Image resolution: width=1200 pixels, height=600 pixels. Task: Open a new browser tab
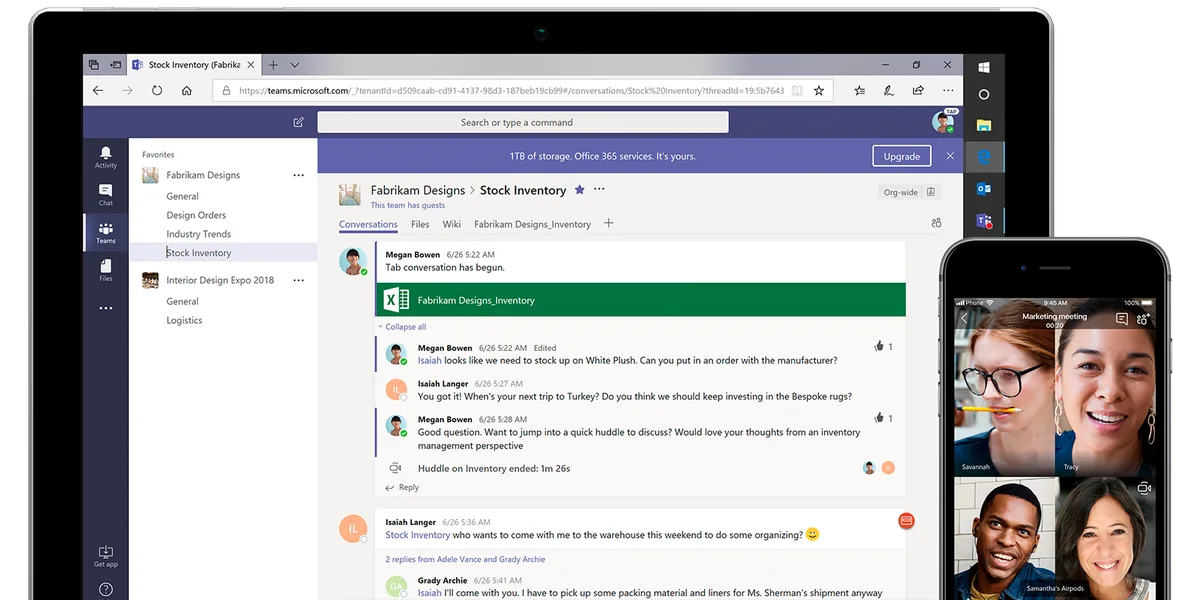pos(274,65)
